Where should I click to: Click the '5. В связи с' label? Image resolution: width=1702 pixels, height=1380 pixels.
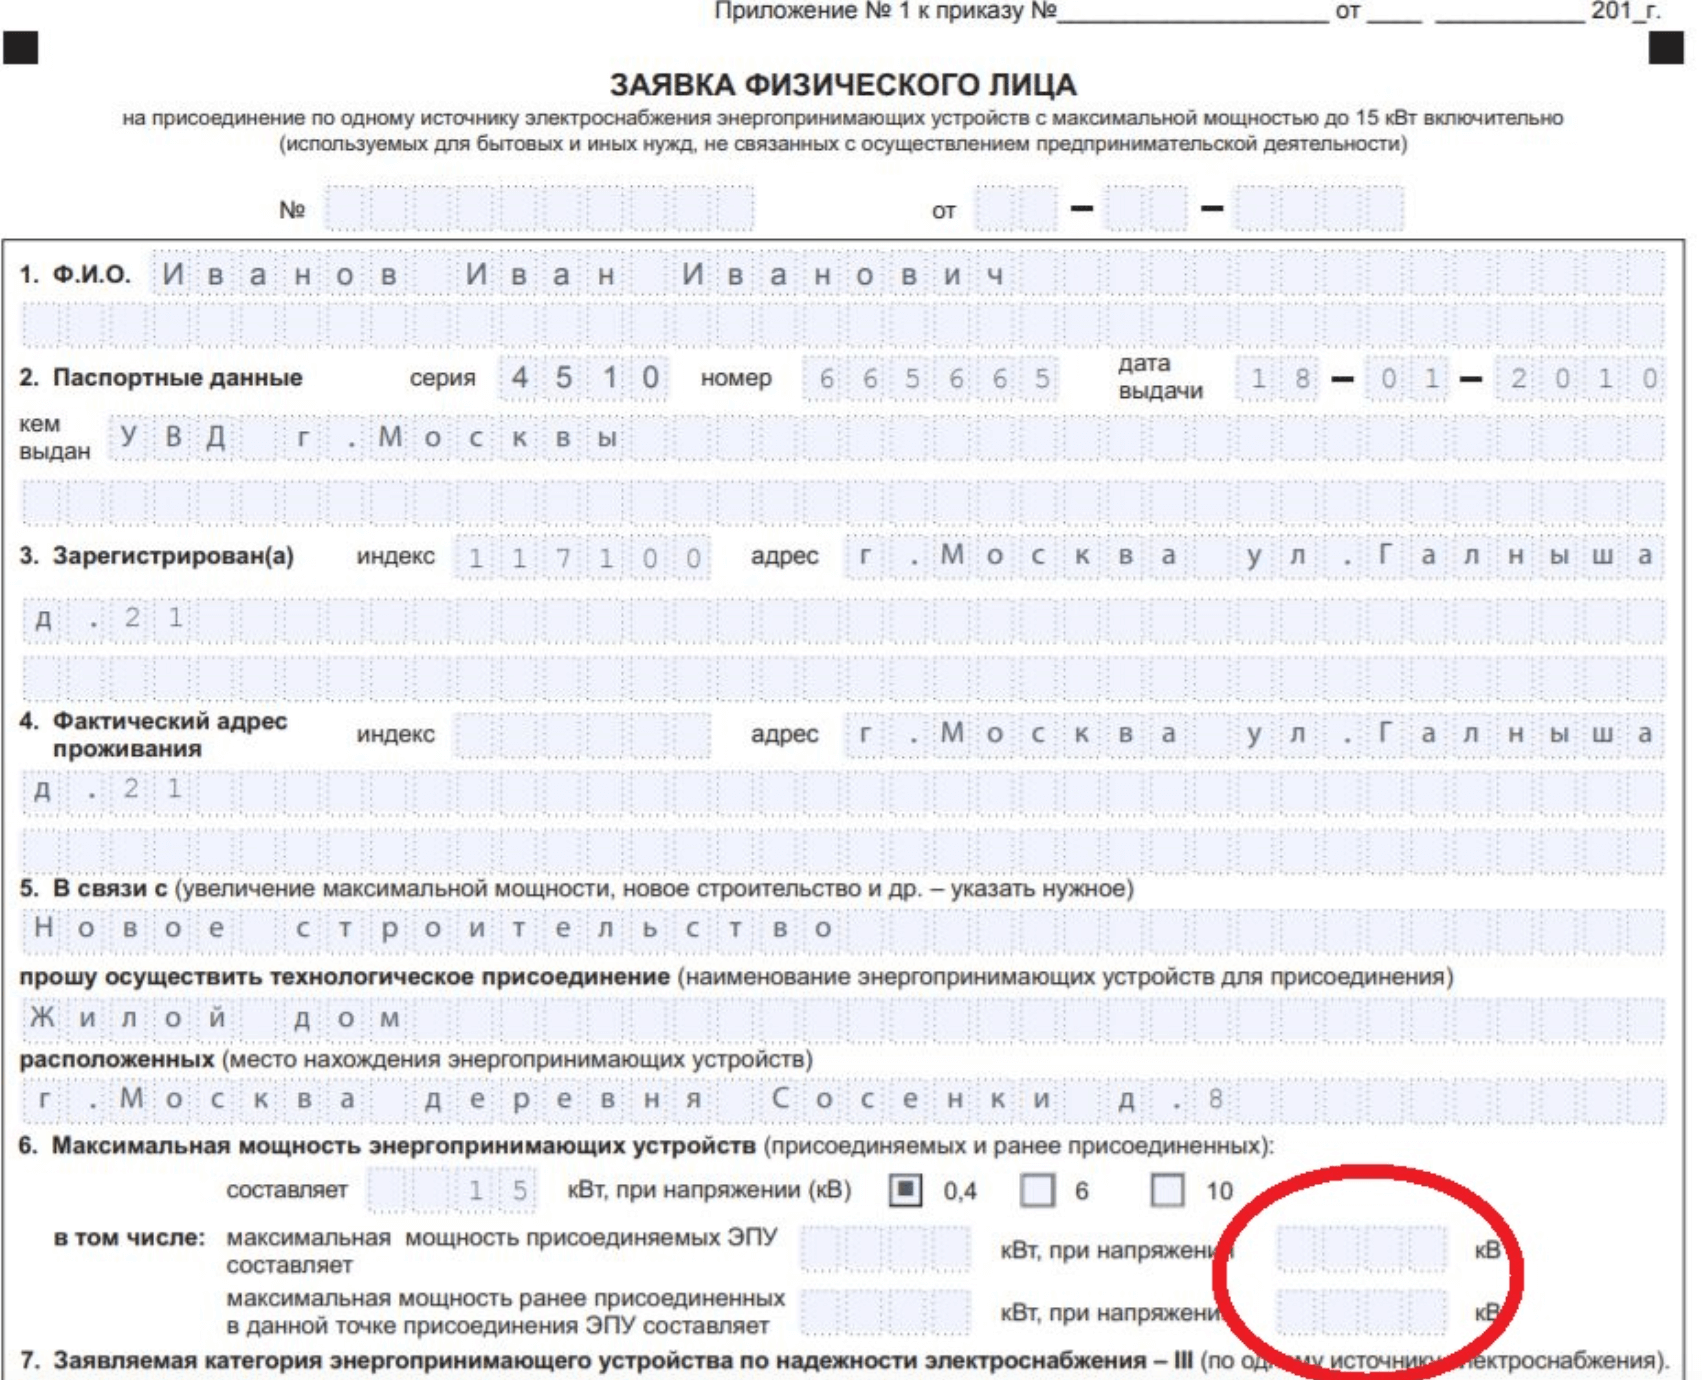coord(93,888)
